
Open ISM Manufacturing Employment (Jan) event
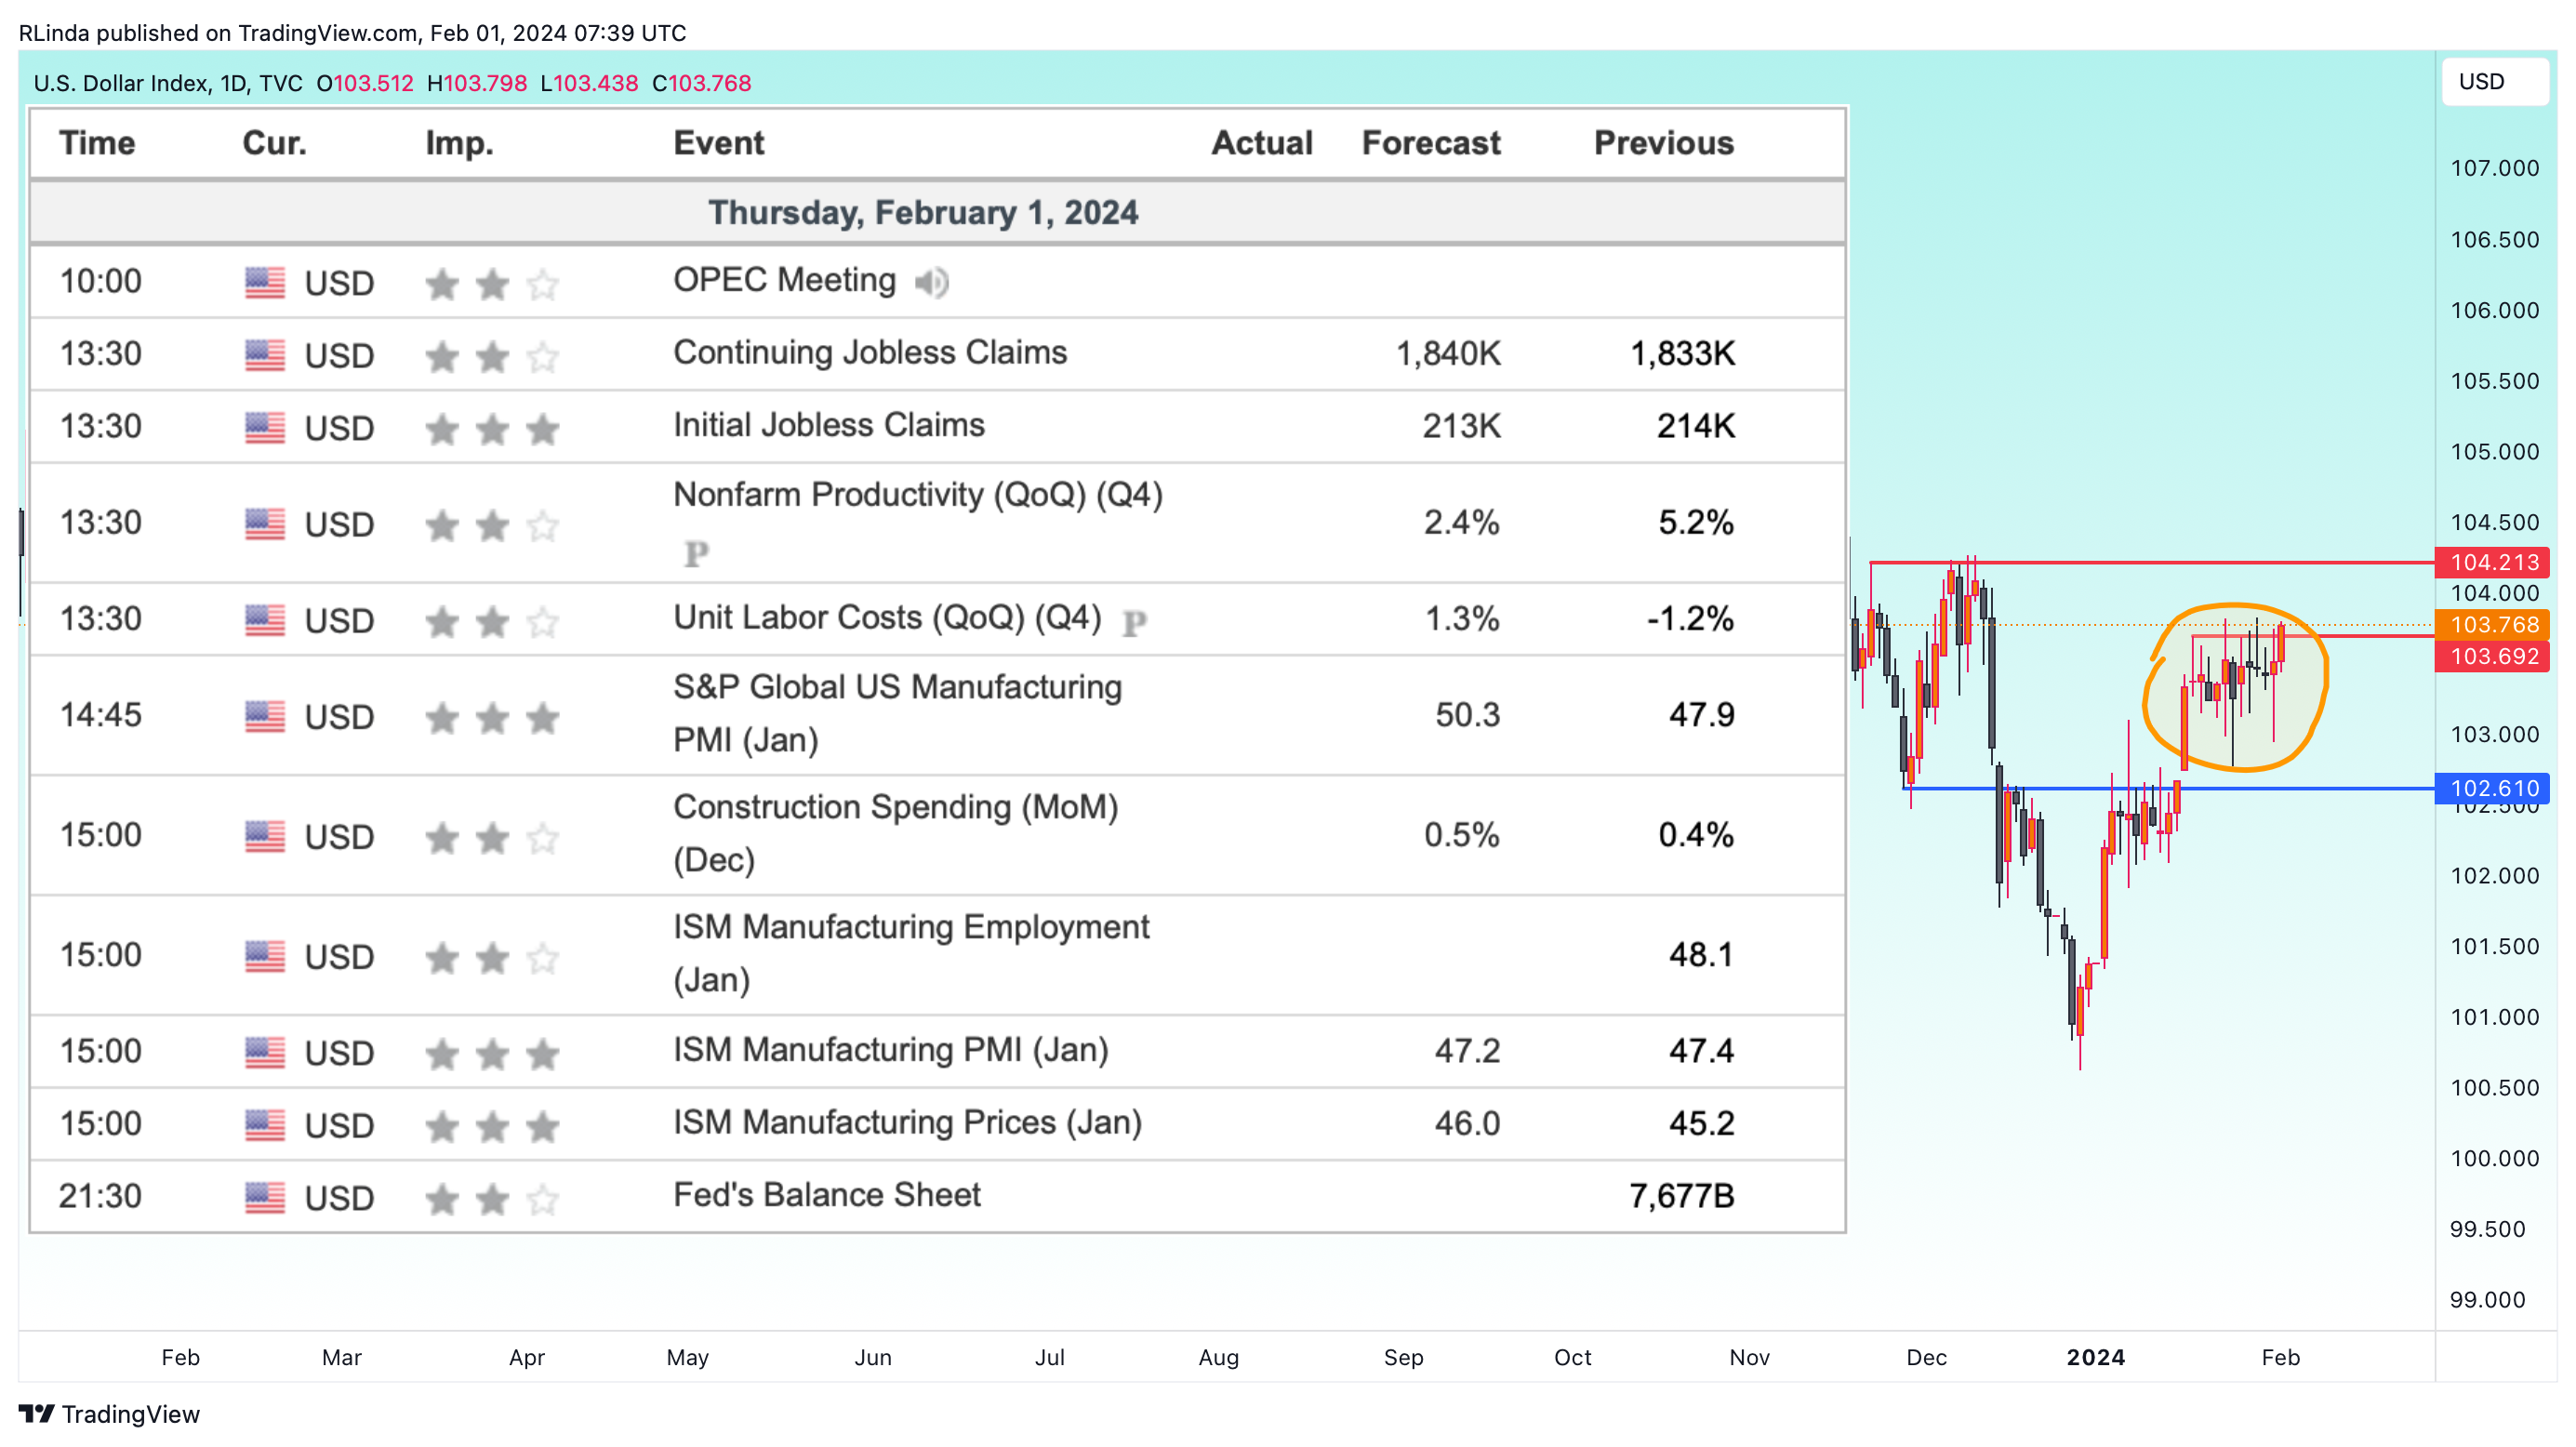(911, 953)
